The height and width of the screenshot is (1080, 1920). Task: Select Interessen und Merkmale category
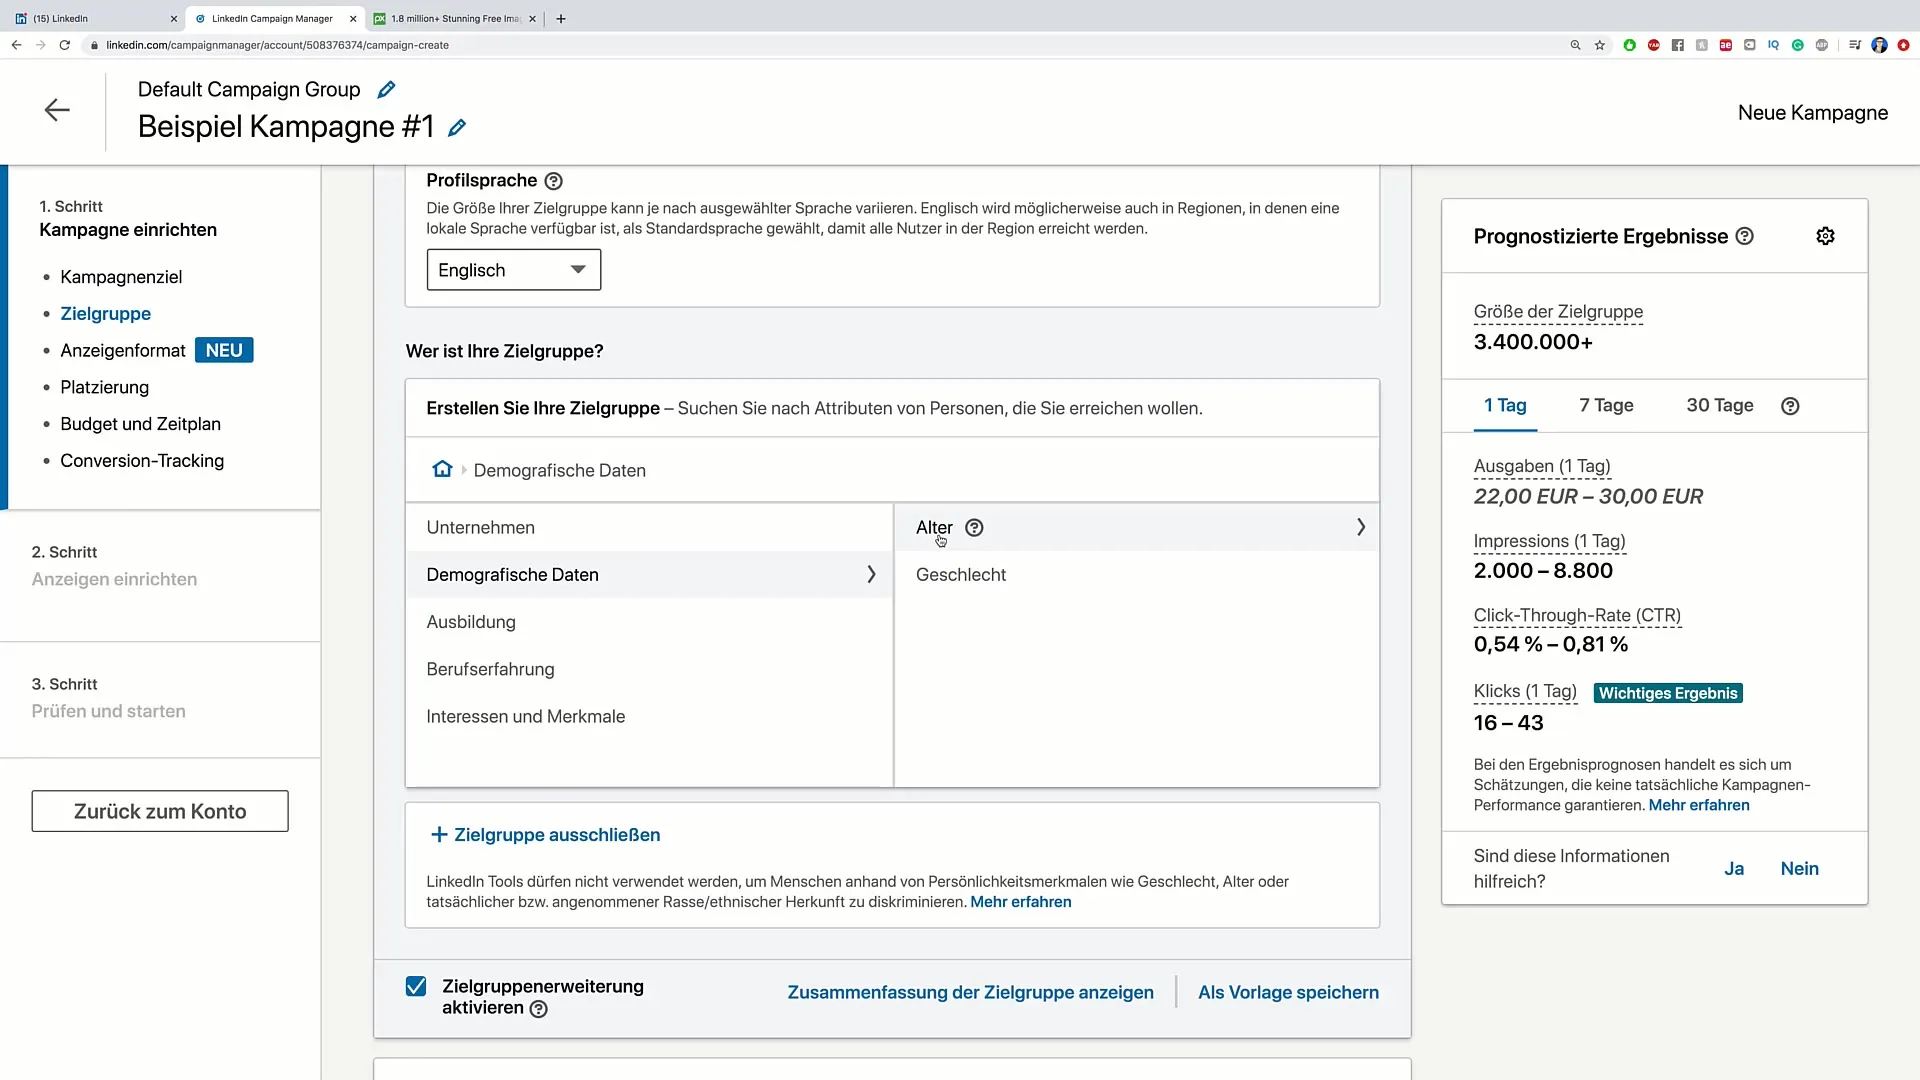point(649,716)
